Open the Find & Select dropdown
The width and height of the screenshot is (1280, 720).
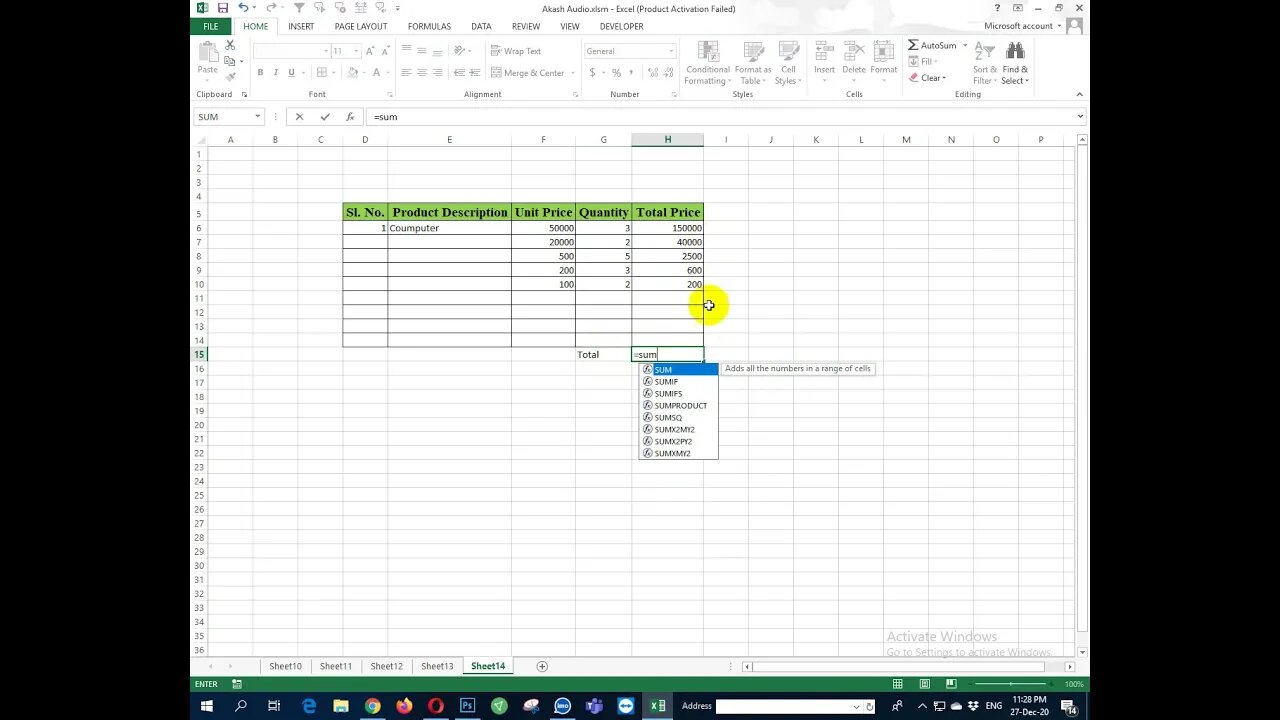(1015, 63)
